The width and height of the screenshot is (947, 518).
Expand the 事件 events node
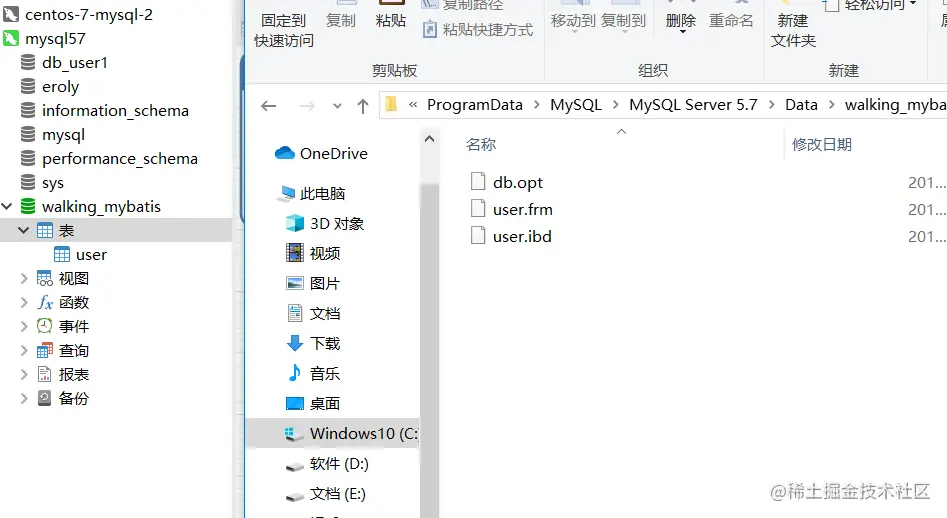pos(24,327)
